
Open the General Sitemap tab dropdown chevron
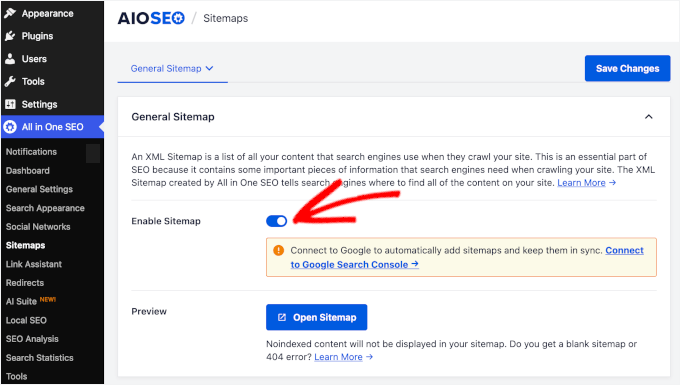209,69
